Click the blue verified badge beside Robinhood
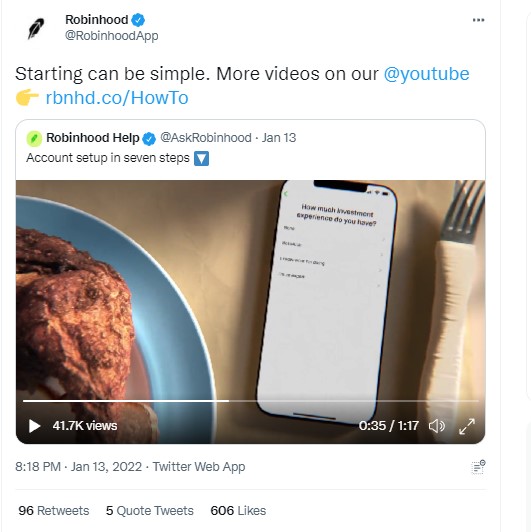Viewport: 531px width, 532px height. click(138, 20)
